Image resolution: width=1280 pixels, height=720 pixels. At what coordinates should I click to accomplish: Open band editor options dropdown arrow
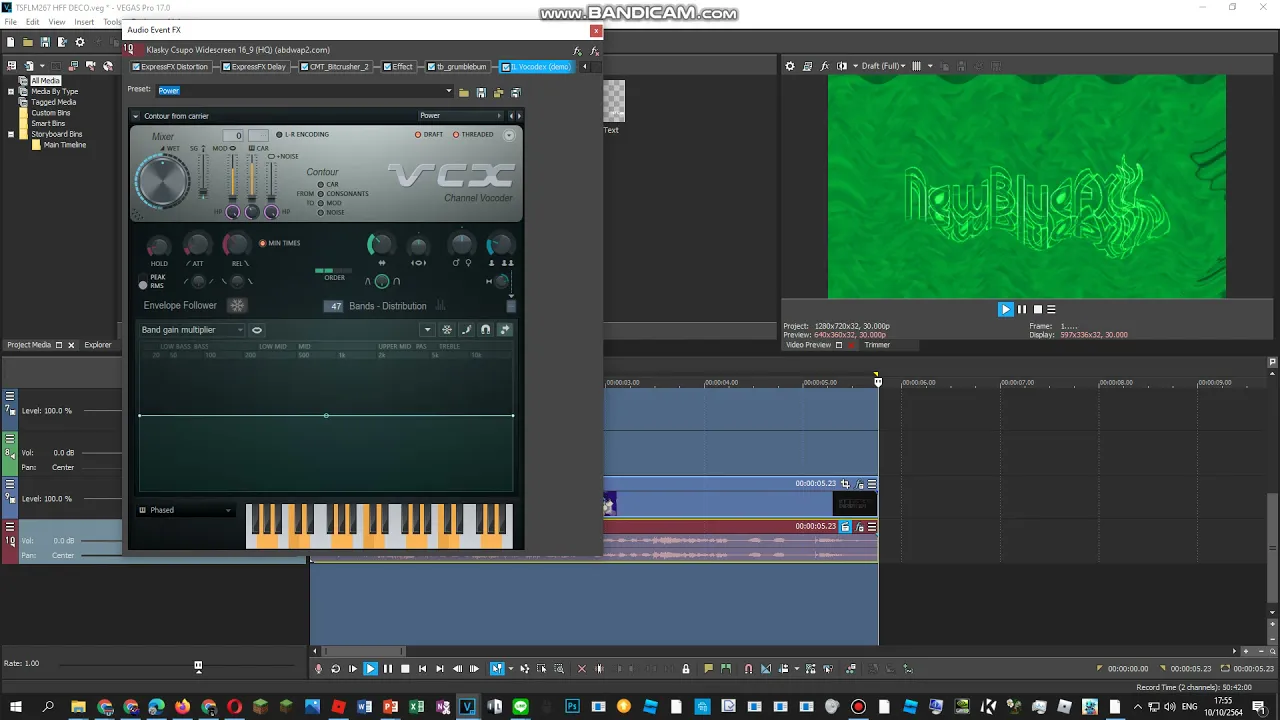tap(427, 330)
